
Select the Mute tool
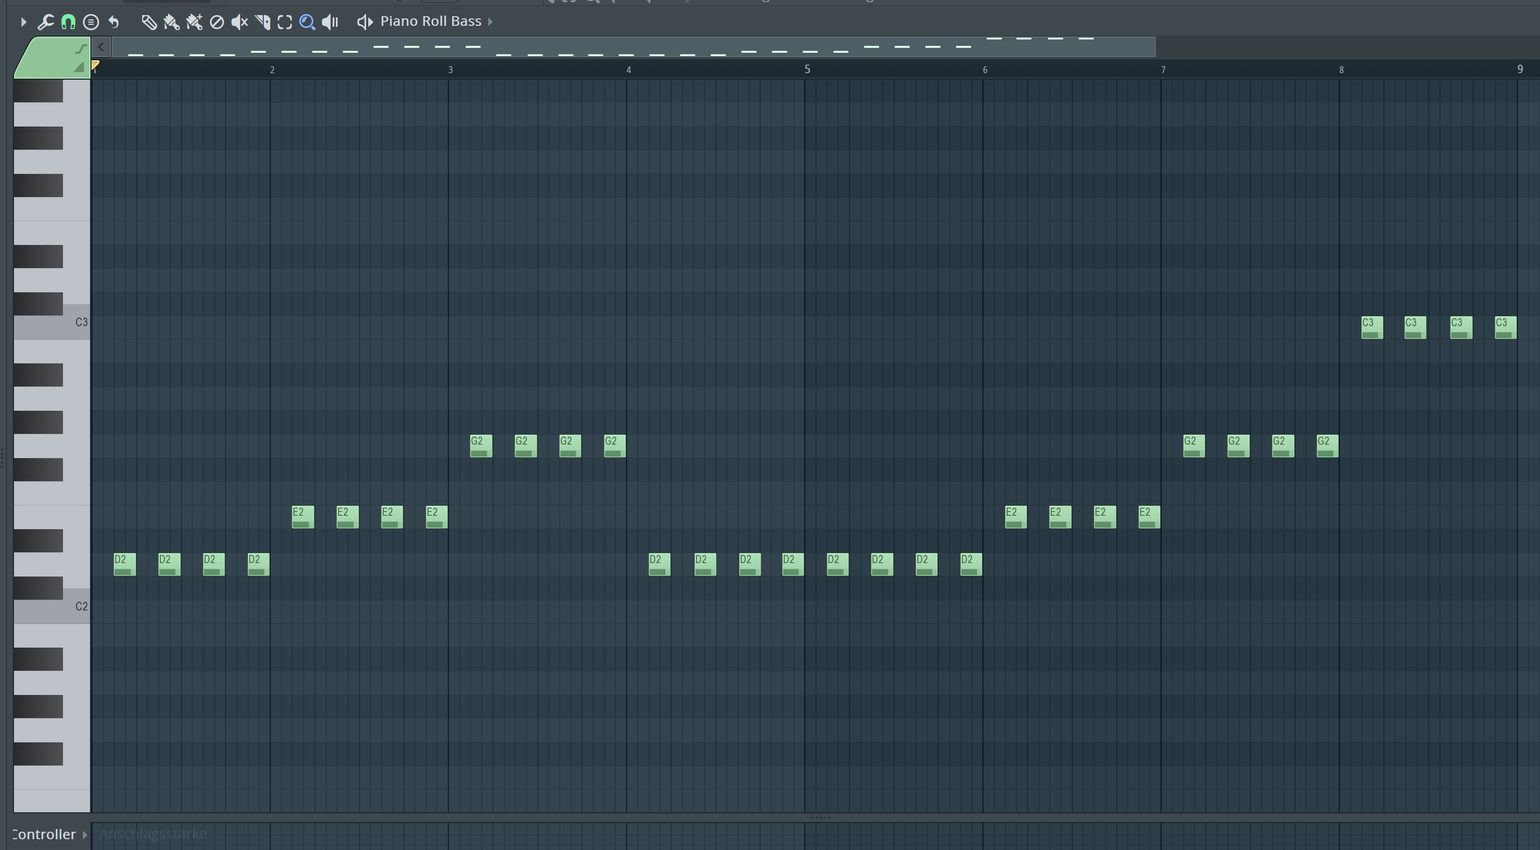240,22
